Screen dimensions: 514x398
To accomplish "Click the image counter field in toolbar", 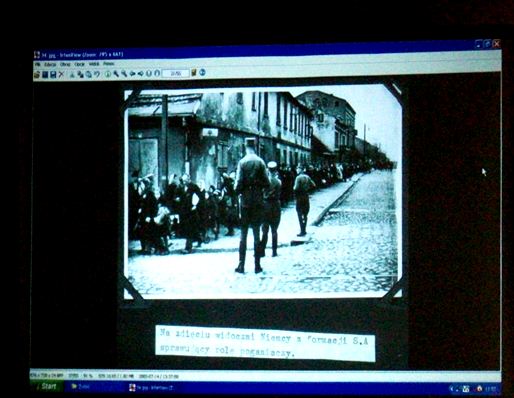I will click(x=176, y=73).
